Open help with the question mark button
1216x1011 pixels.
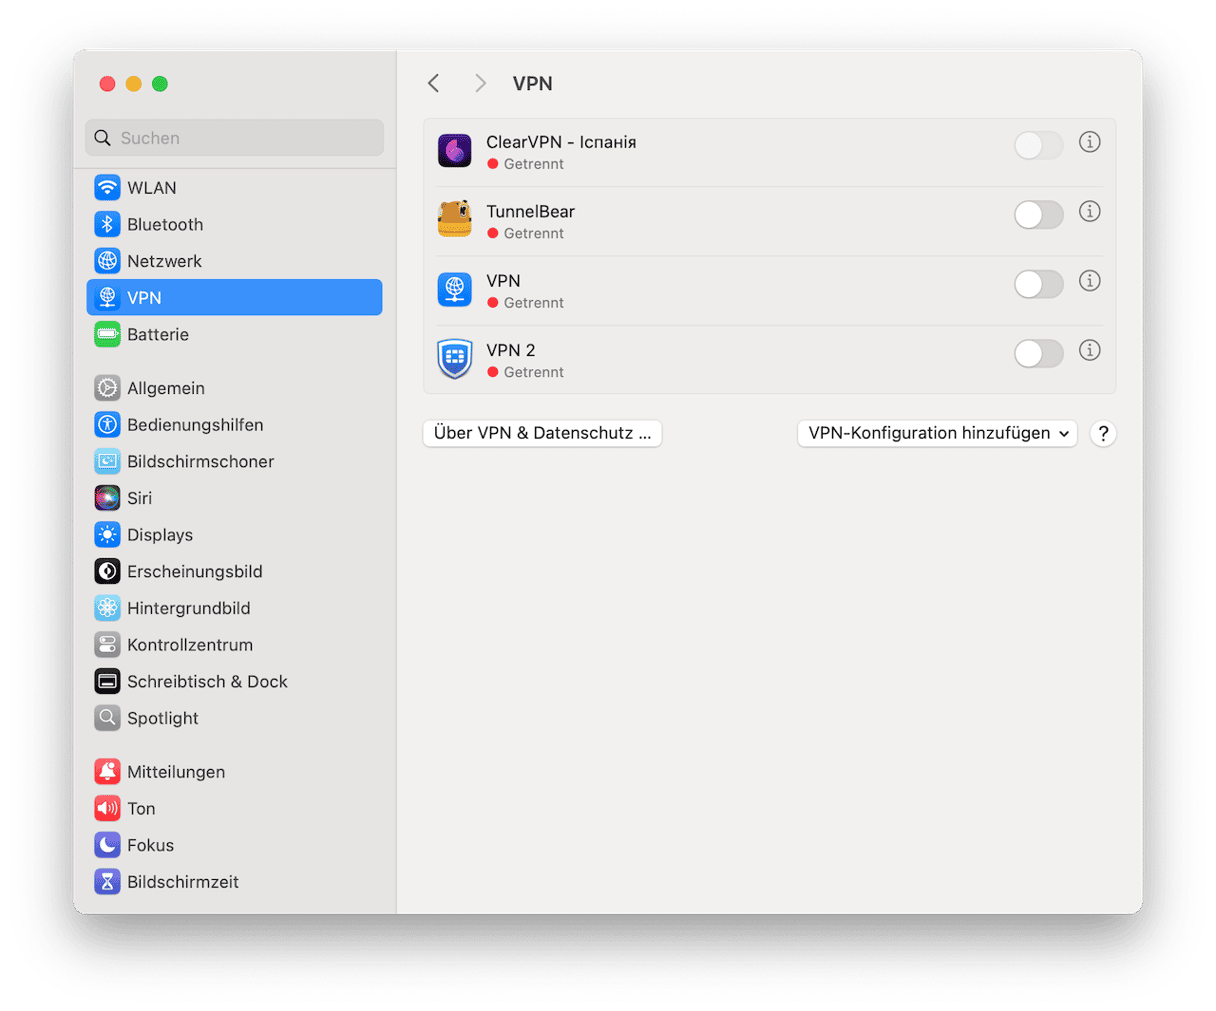click(x=1102, y=434)
